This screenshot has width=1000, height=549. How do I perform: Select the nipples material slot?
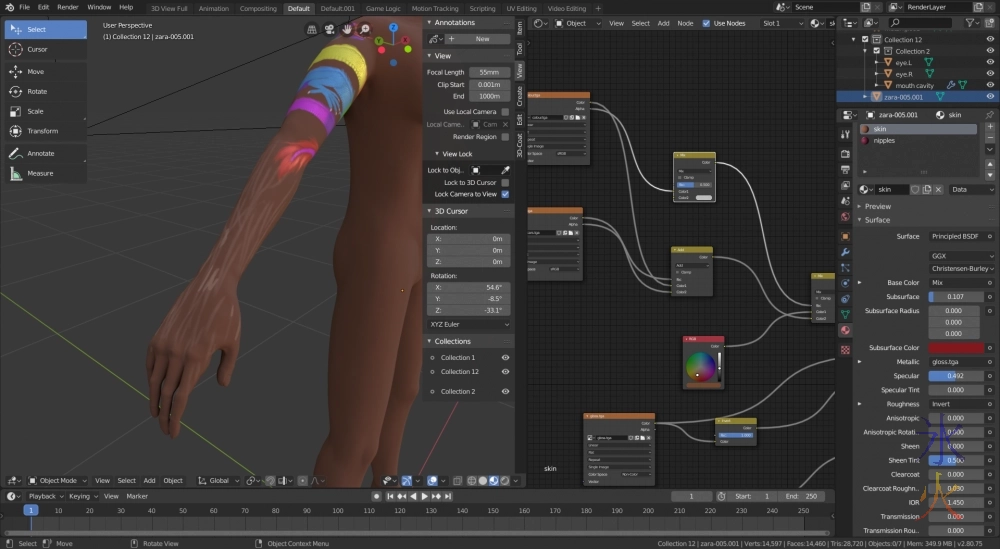tap(885, 141)
